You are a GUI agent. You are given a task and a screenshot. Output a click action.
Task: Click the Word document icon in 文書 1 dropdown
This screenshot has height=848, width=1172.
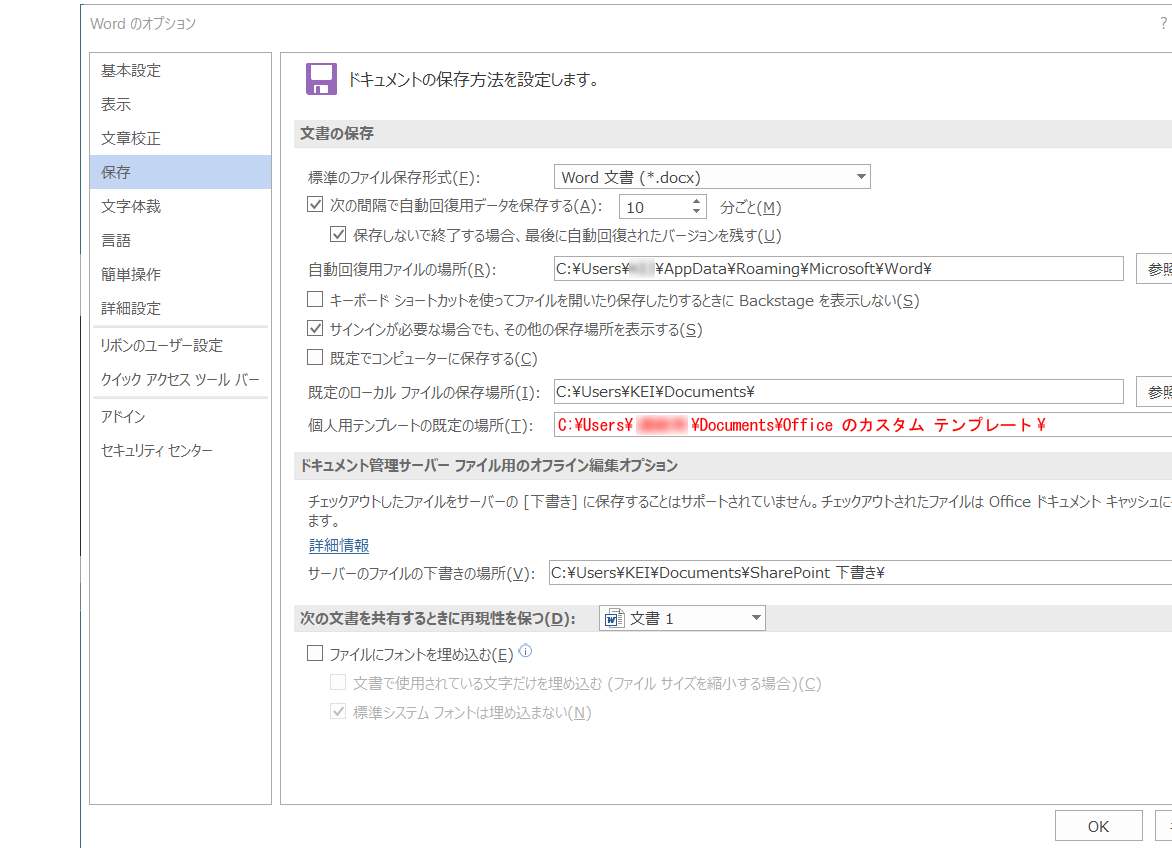[614, 619]
